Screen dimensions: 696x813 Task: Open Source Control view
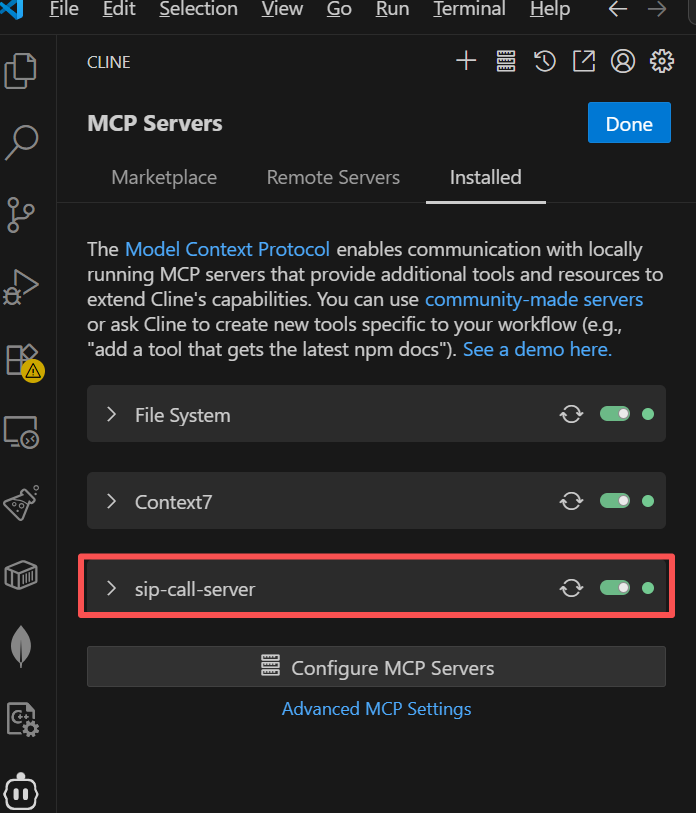(x=21, y=215)
